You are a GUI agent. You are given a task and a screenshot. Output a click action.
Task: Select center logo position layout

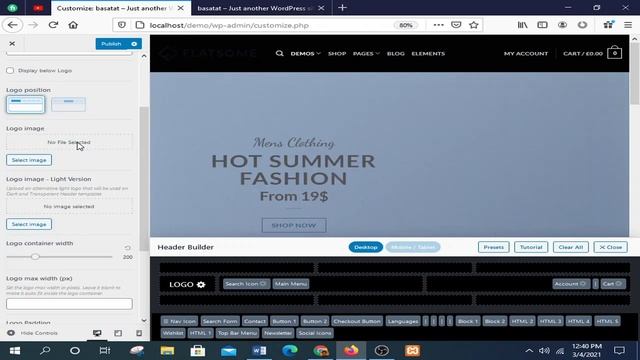click(69, 104)
